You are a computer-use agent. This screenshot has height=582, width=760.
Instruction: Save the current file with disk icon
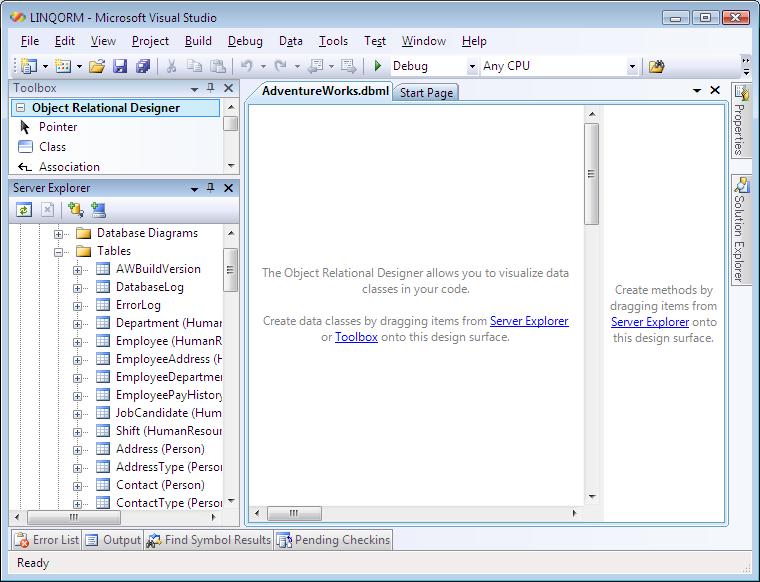(120, 66)
